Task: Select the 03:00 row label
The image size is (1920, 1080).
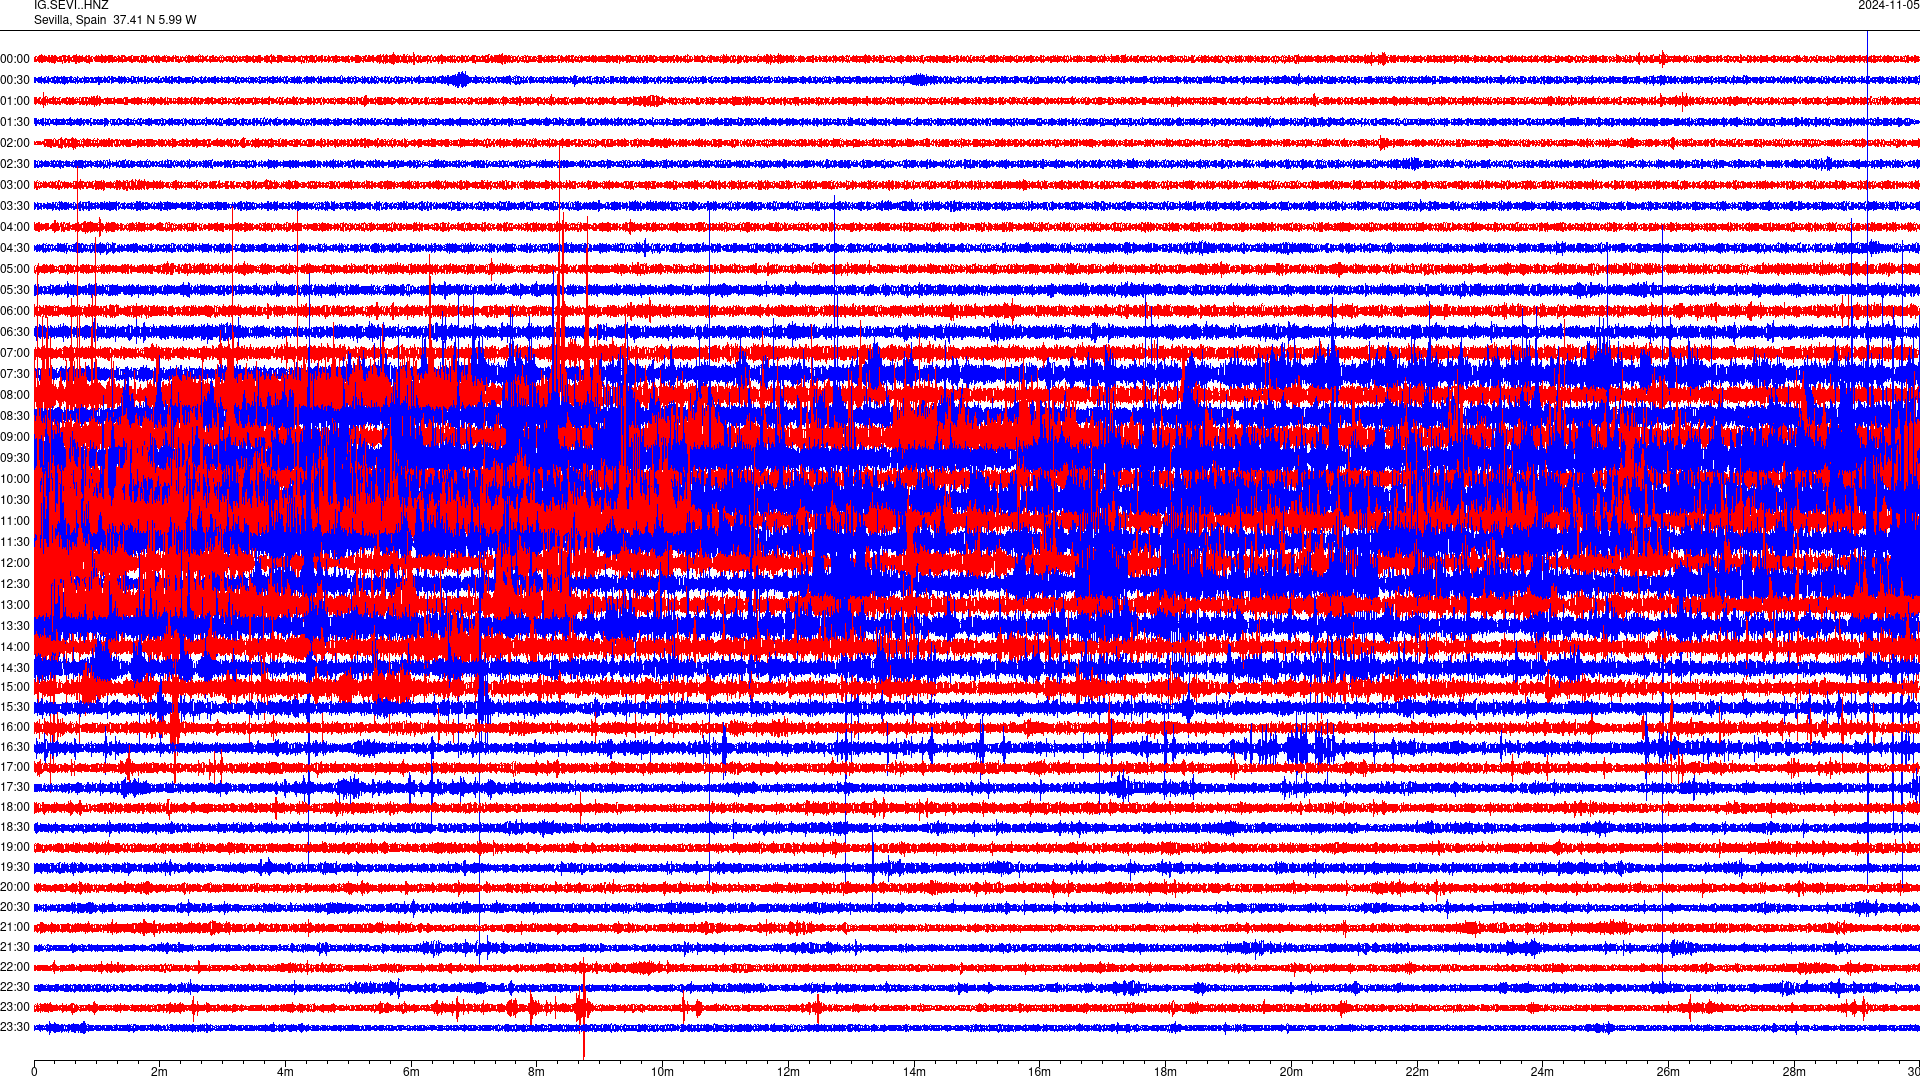Action: (15, 185)
